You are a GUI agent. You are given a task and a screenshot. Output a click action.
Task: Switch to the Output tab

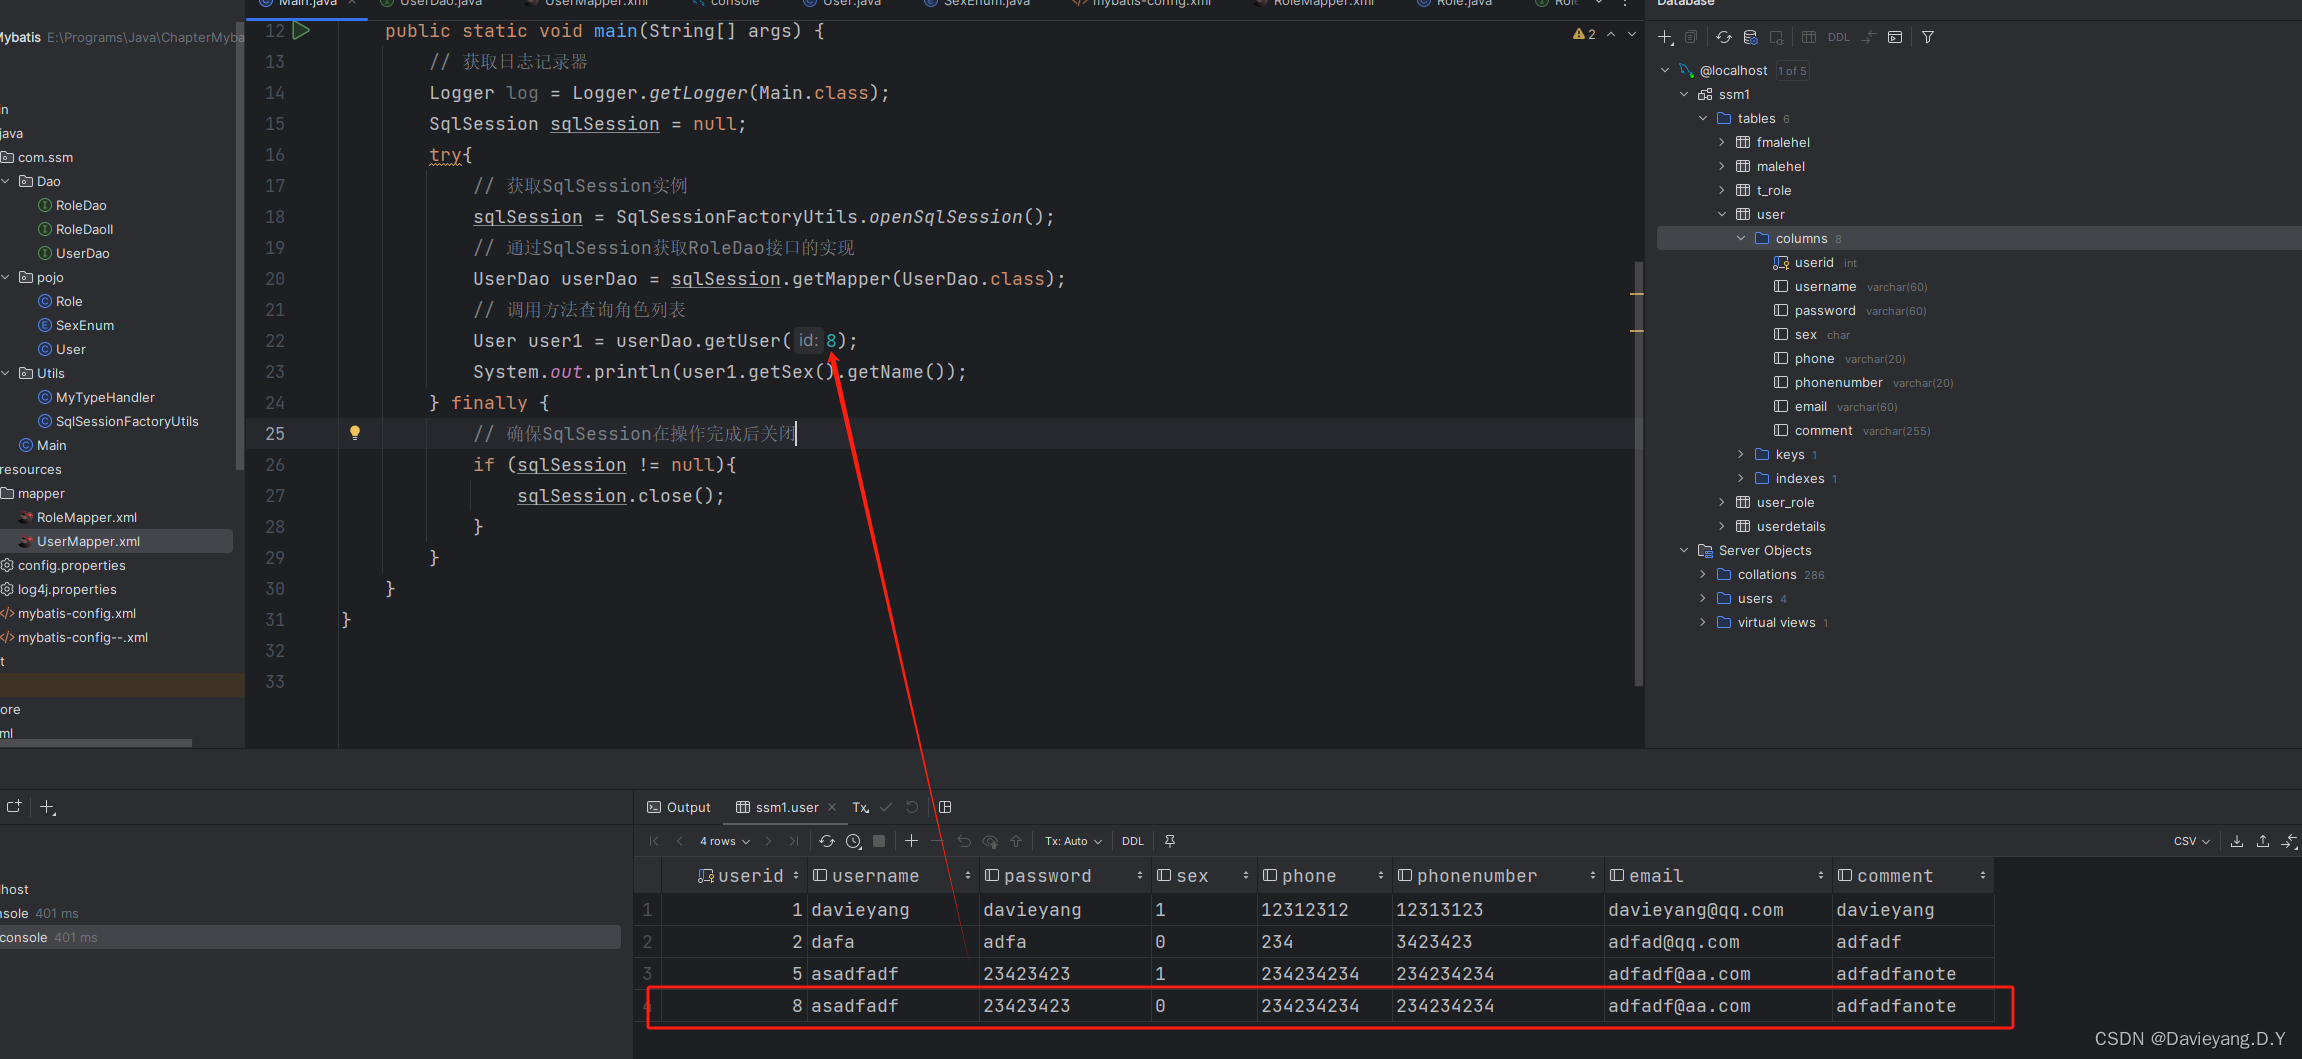tap(679, 807)
